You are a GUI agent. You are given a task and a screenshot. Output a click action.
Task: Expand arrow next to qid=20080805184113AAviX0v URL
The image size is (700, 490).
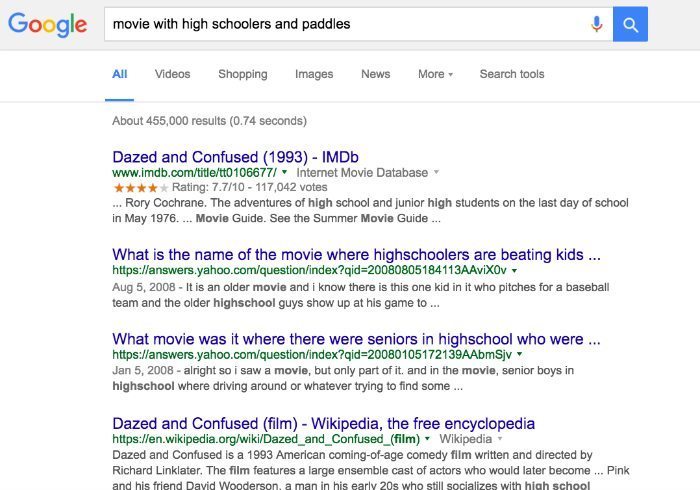point(514,270)
